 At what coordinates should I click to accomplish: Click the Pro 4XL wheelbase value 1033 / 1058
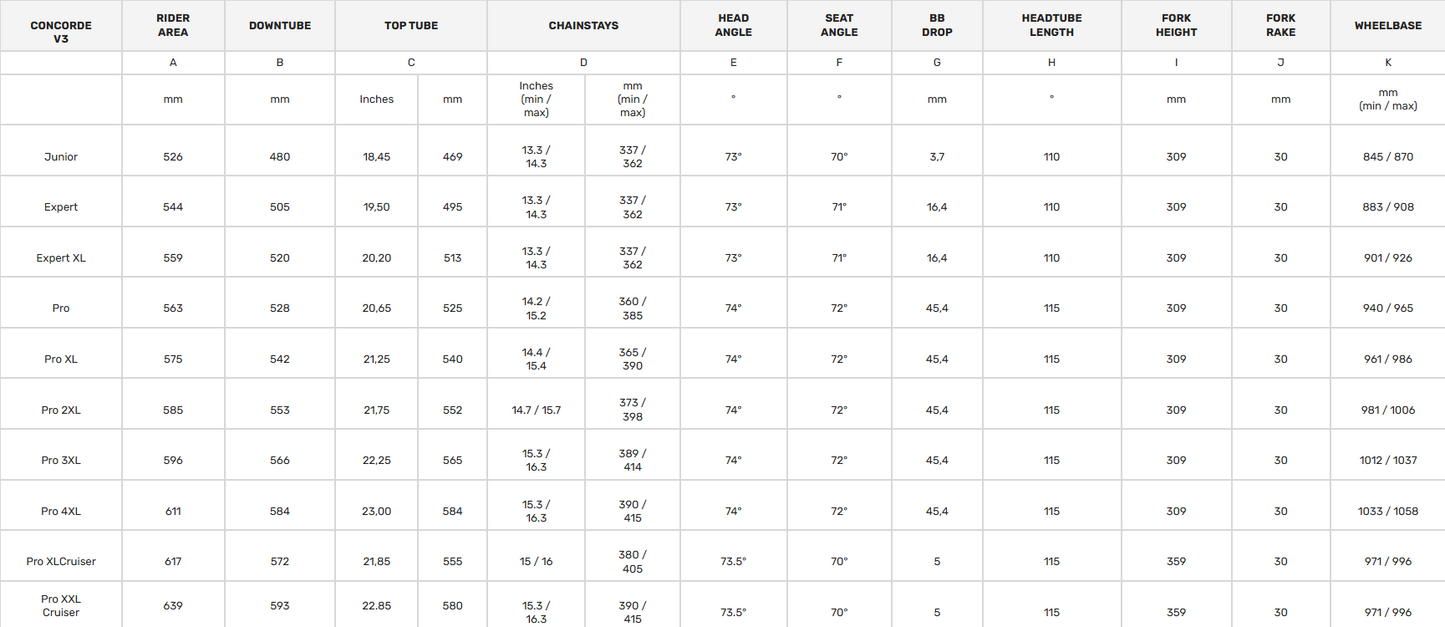pyautogui.click(x=1388, y=511)
